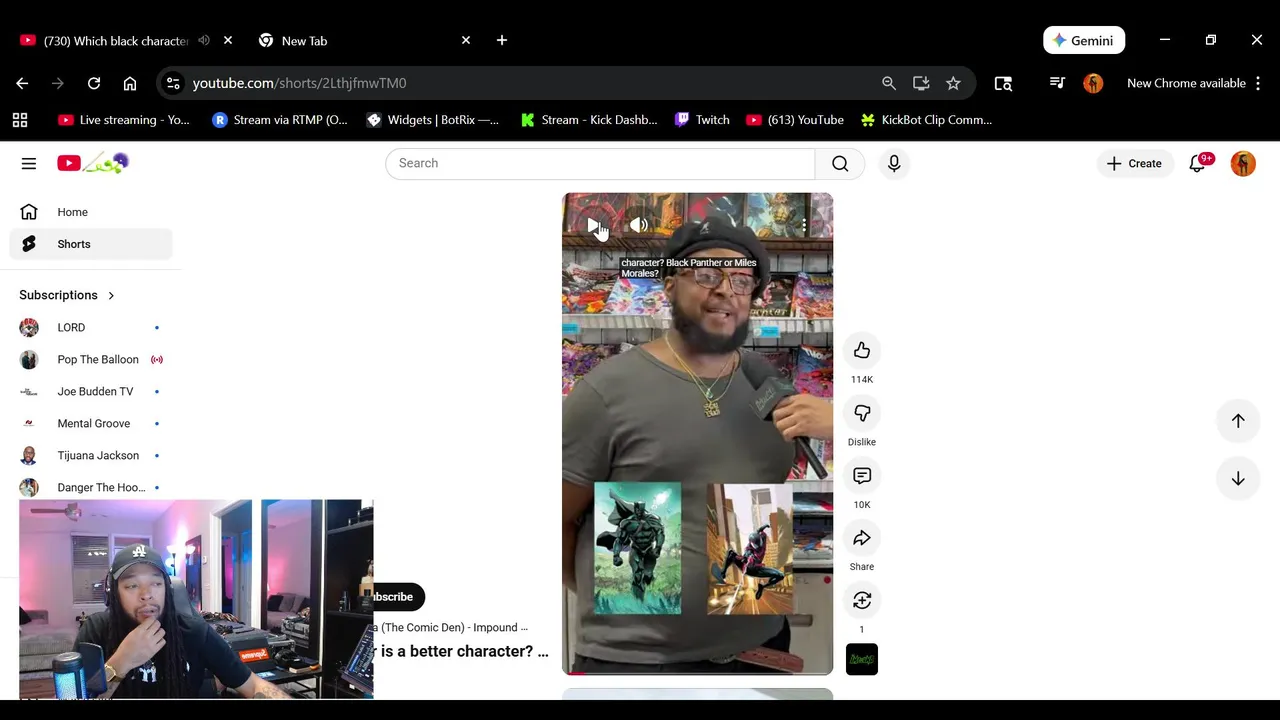Click the YouTube logo
This screenshot has width=1280, height=720.
[93, 163]
